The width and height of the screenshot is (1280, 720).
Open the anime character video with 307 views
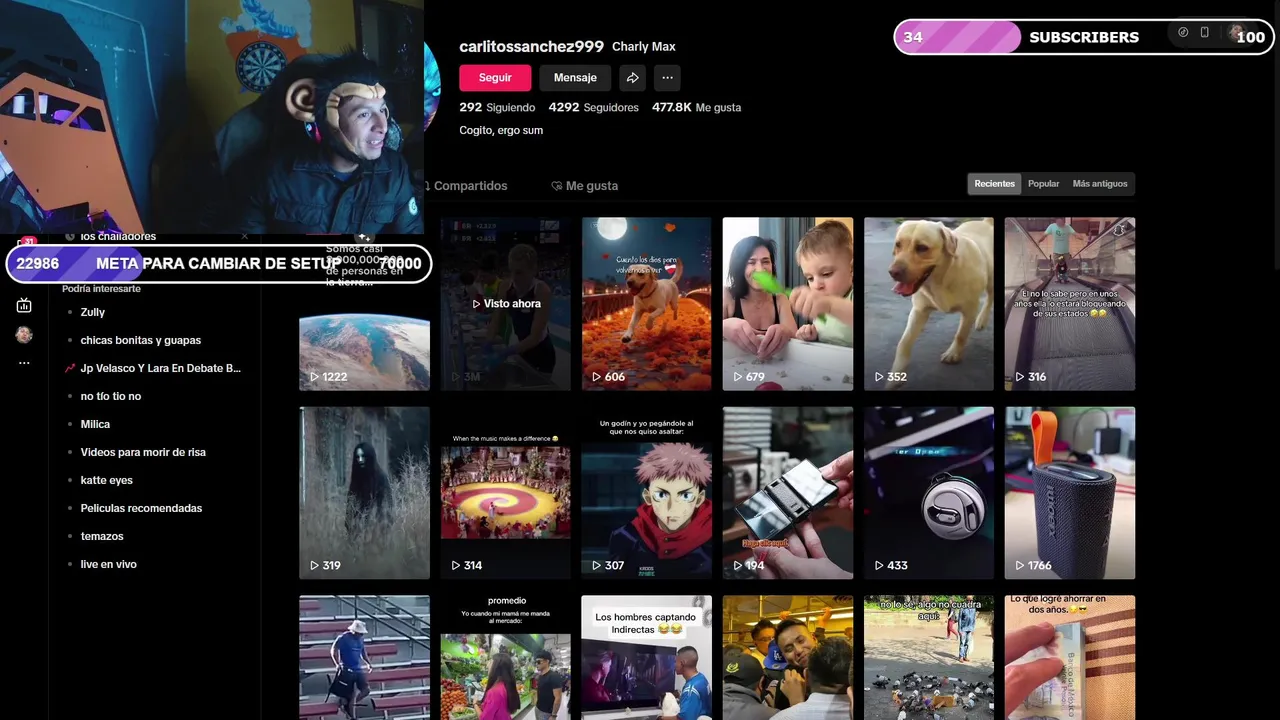pyautogui.click(x=647, y=493)
